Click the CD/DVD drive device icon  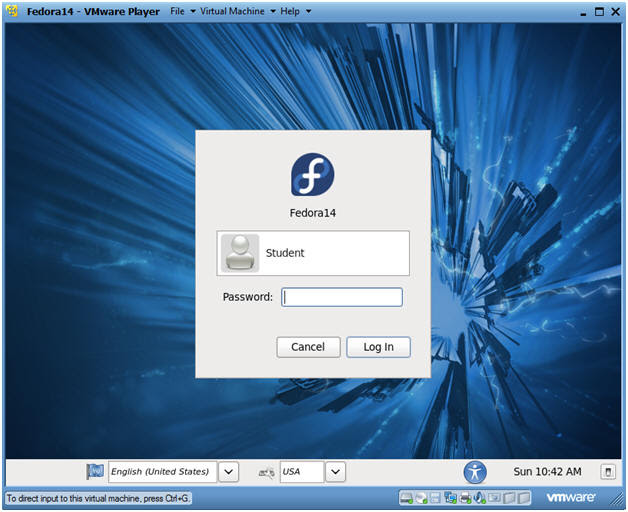(x=421, y=498)
